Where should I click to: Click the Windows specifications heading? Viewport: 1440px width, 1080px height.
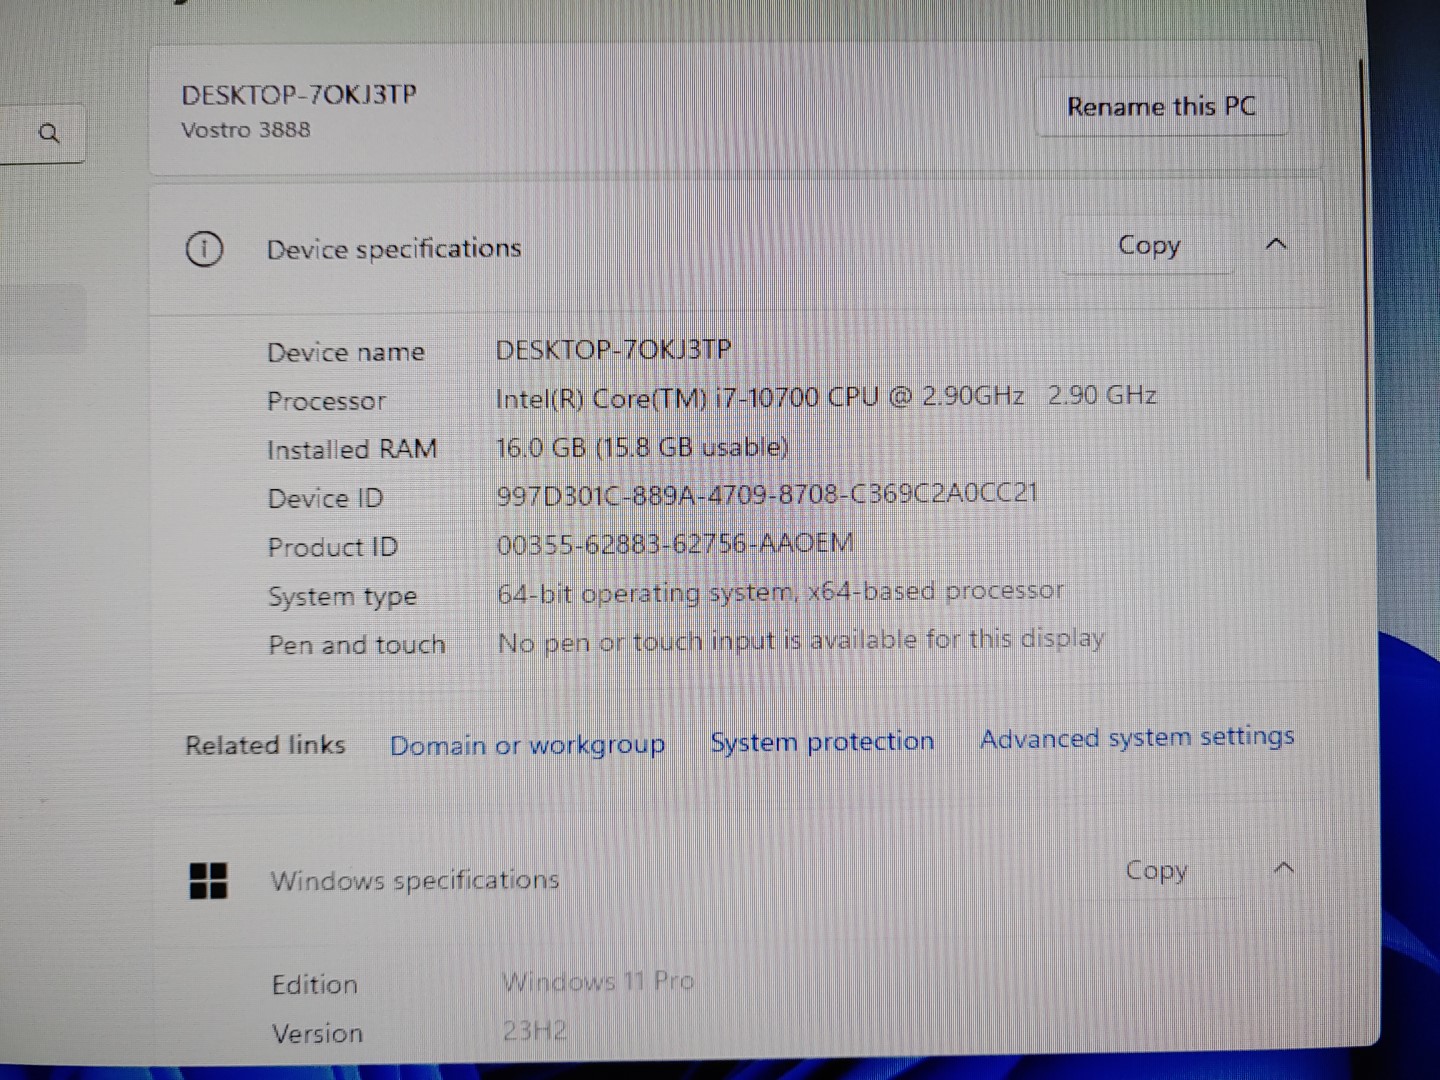click(x=415, y=881)
